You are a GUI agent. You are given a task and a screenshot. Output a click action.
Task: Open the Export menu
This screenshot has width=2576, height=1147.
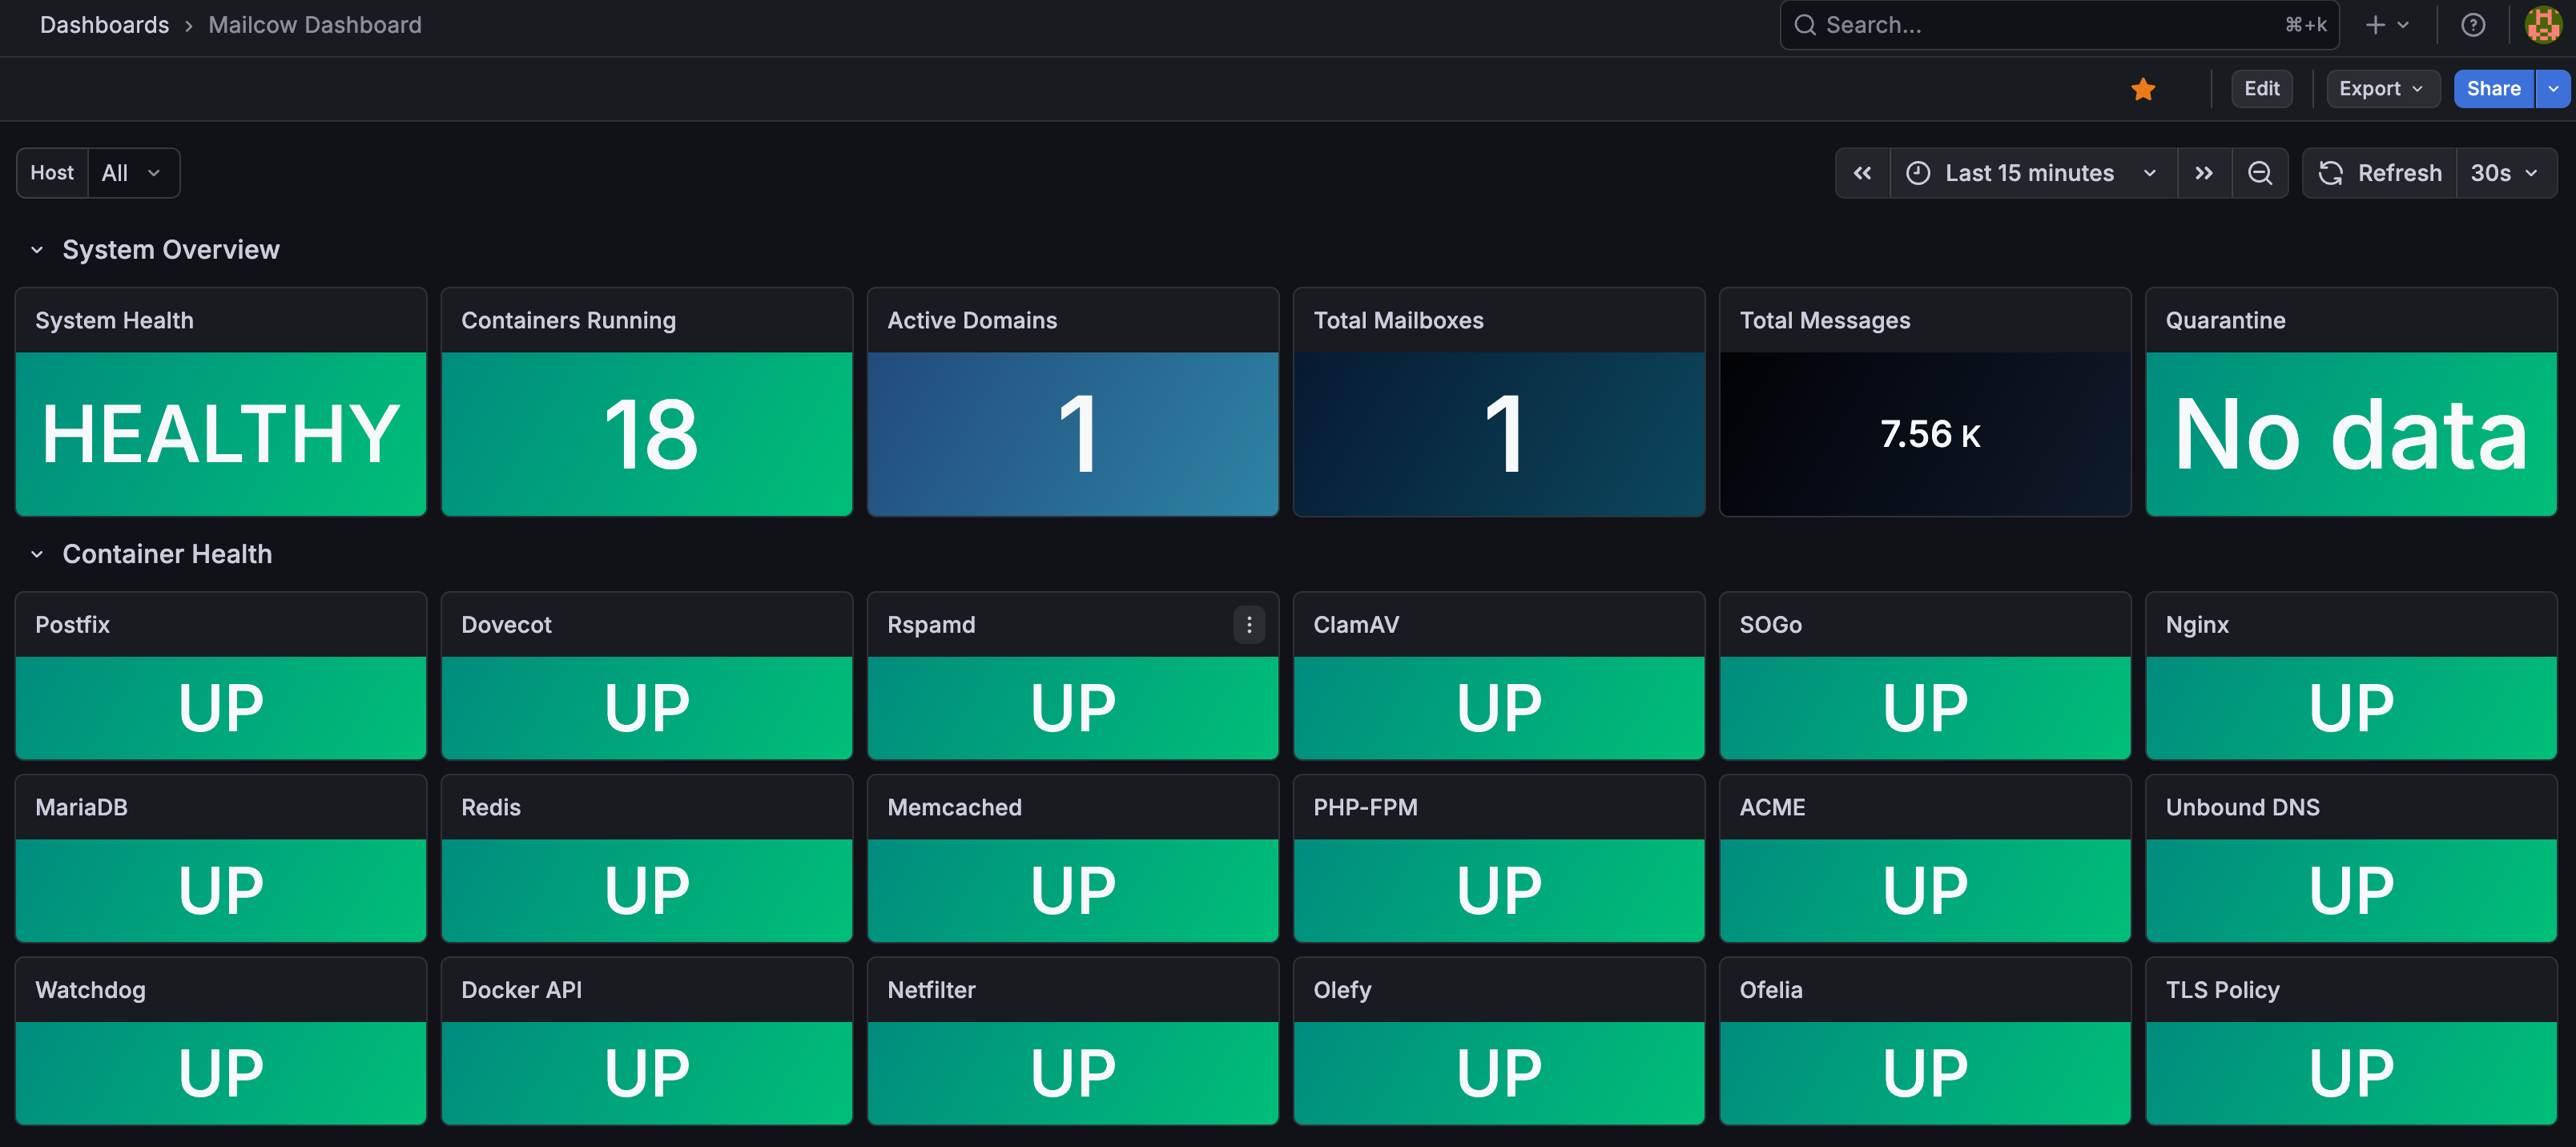pos(2382,88)
